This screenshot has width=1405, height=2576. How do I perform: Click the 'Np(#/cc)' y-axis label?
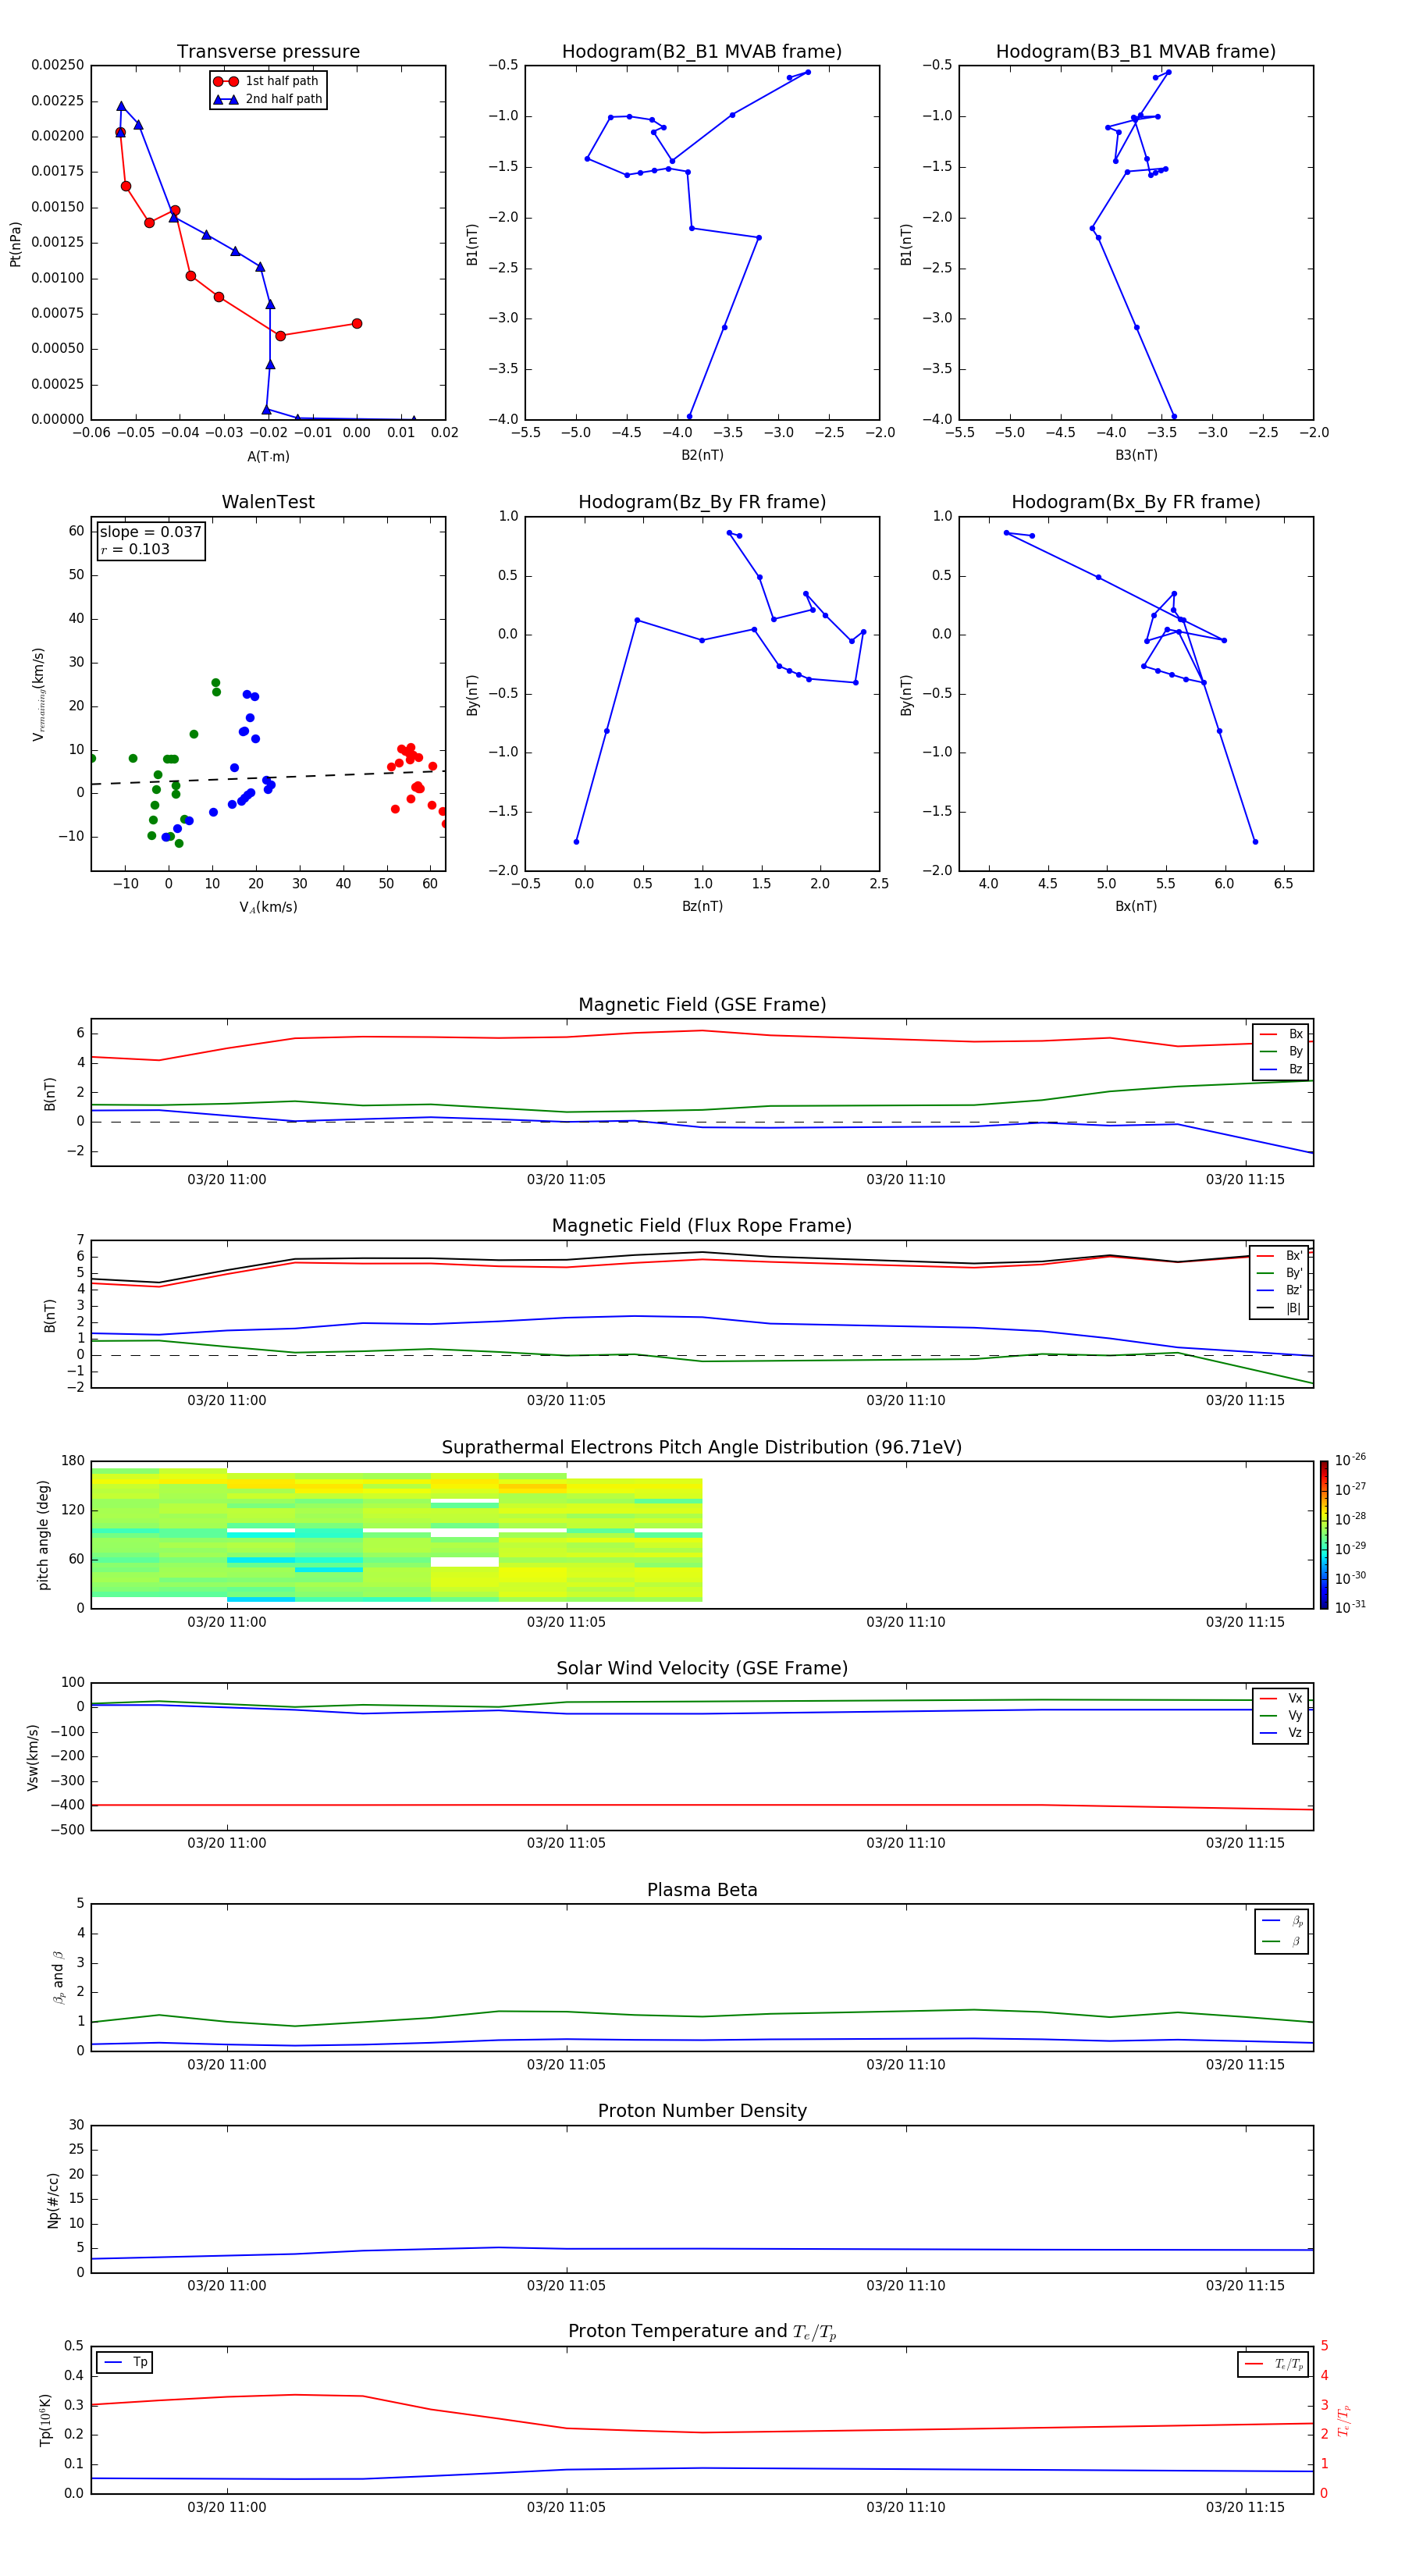pyautogui.click(x=53, y=2200)
